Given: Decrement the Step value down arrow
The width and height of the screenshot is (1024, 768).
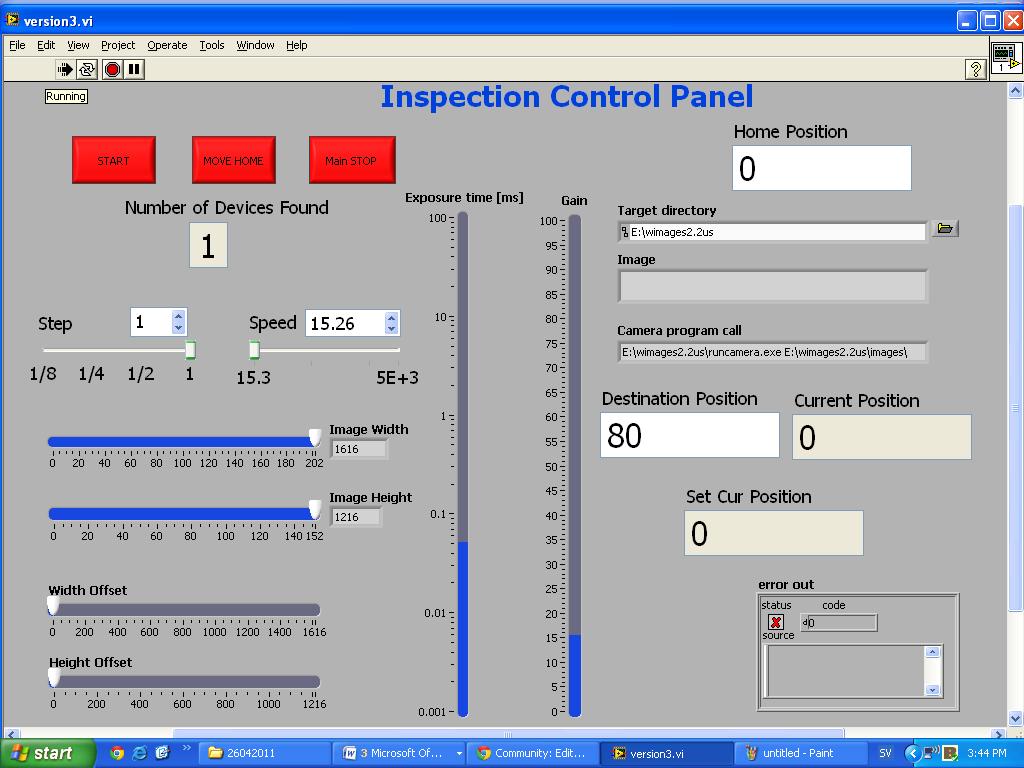Looking at the screenshot, I should click(x=178, y=328).
